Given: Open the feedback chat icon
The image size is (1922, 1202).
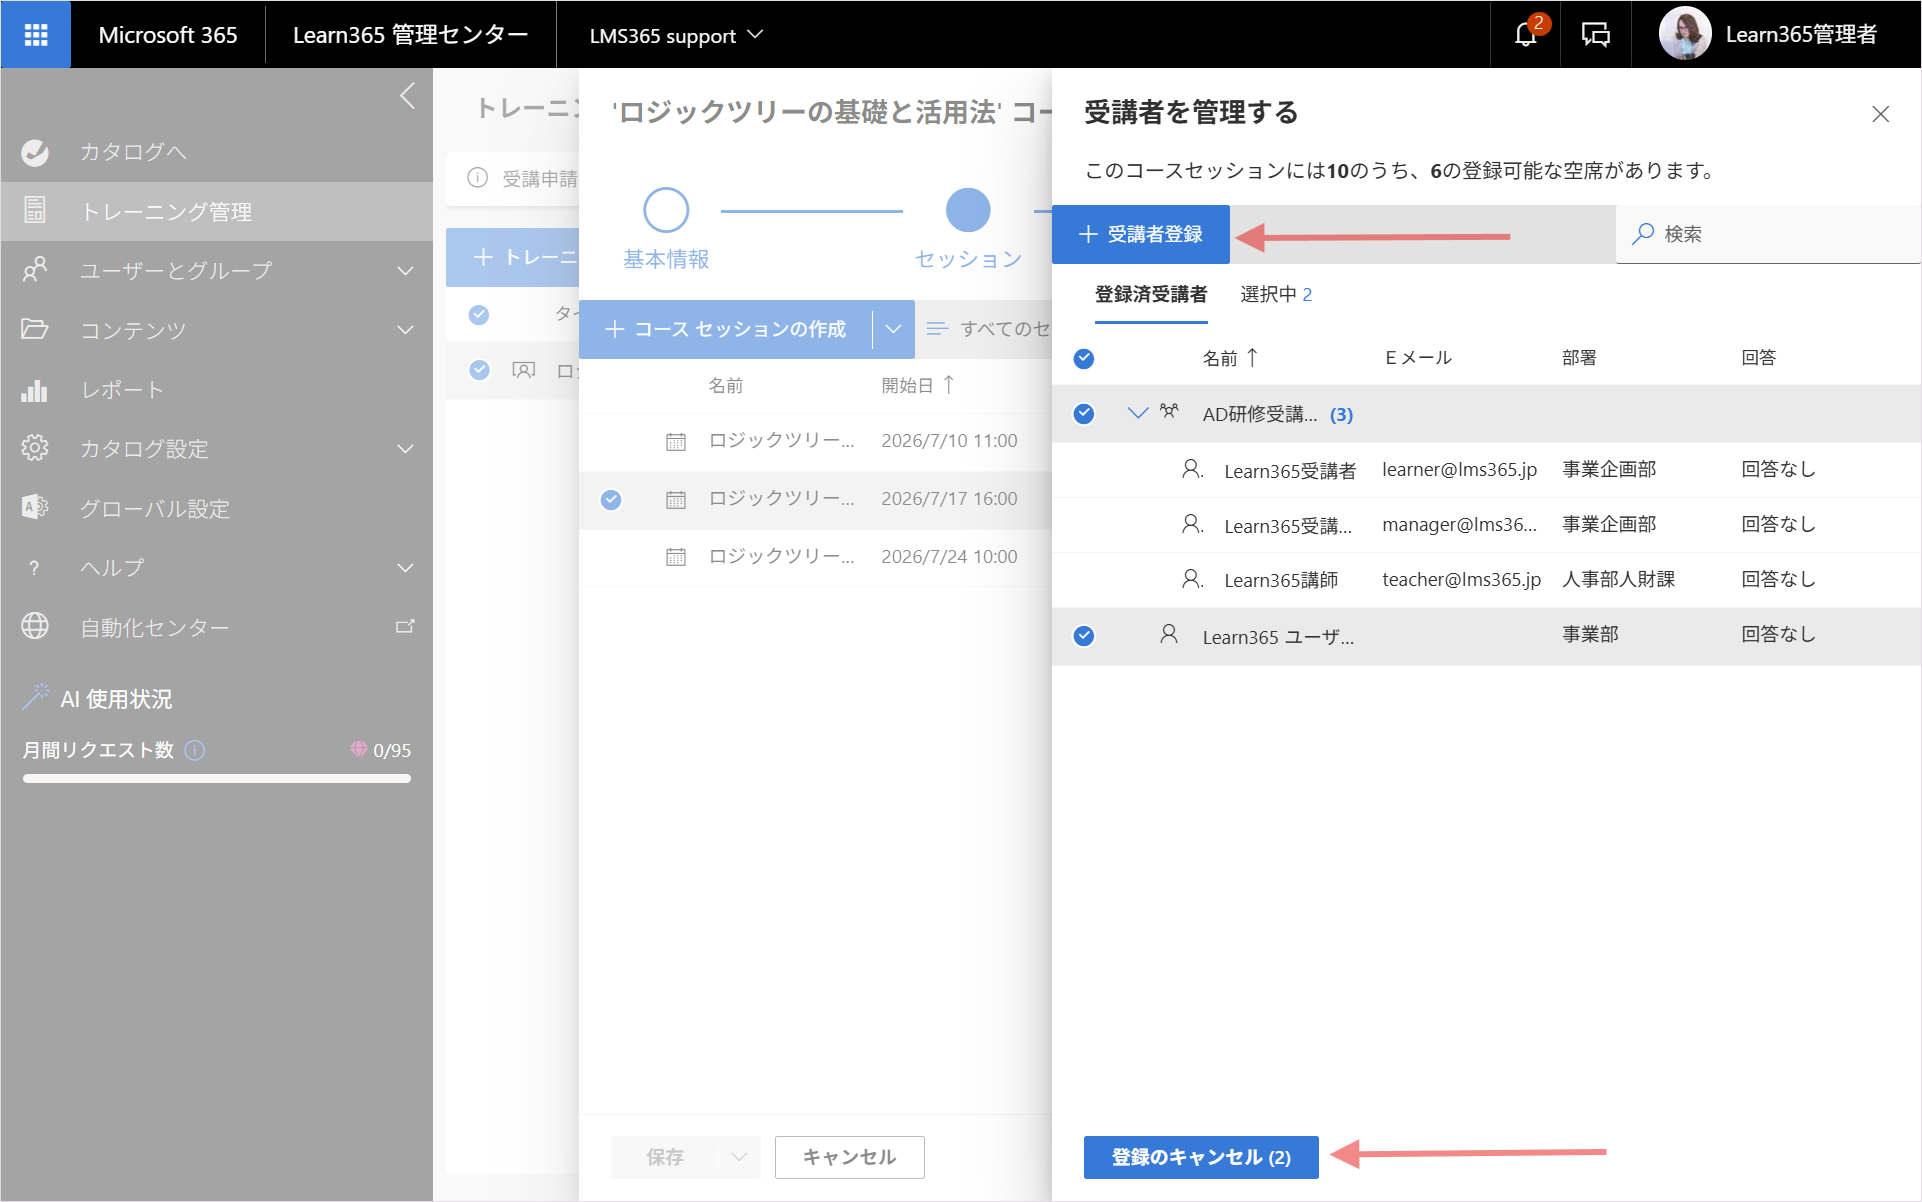Looking at the screenshot, I should tap(1596, 35).
